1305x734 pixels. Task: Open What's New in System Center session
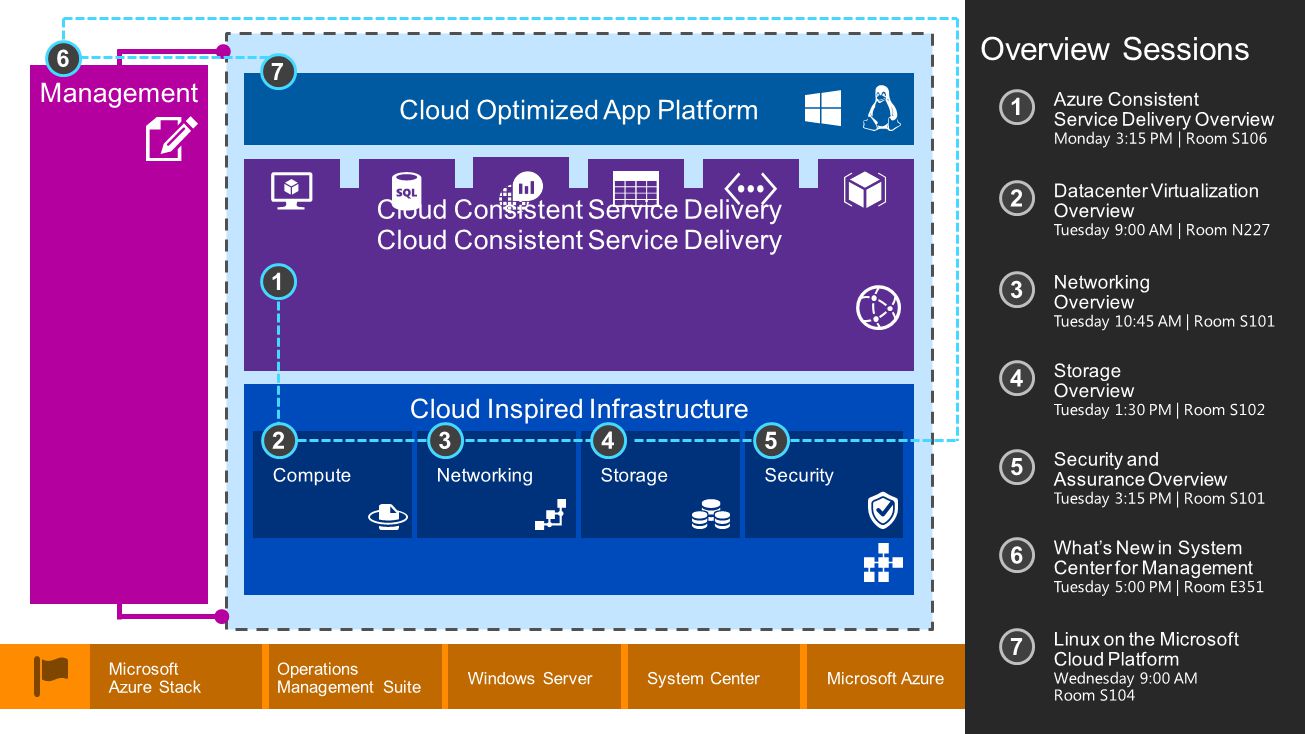click(1153, 557)
